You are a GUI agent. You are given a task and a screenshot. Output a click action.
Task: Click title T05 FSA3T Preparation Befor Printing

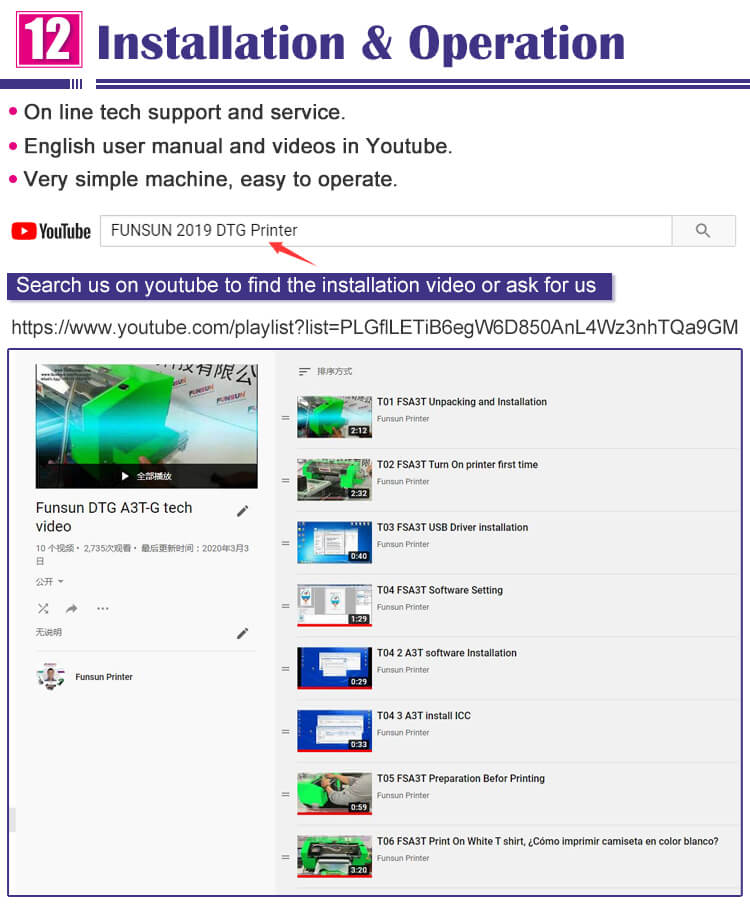coord(461,778)
